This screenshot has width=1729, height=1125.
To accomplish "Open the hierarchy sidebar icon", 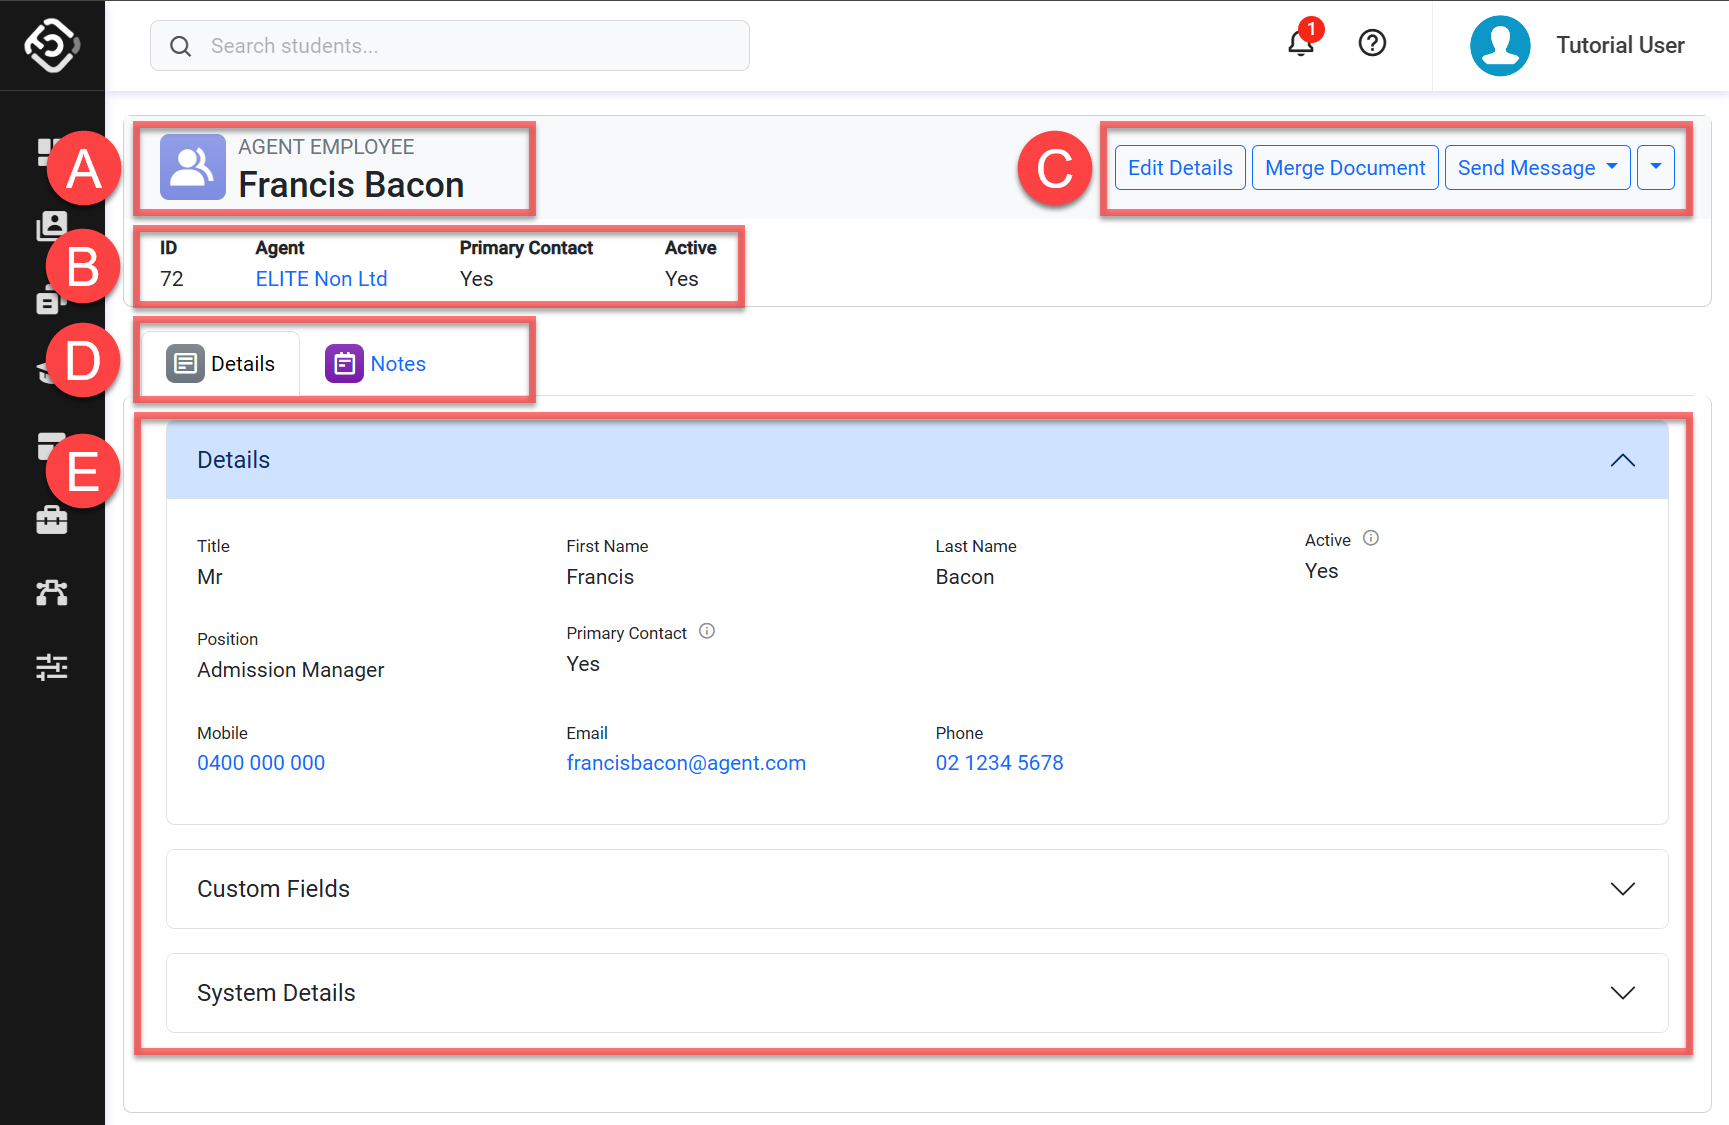I will (x=52, y=593).
